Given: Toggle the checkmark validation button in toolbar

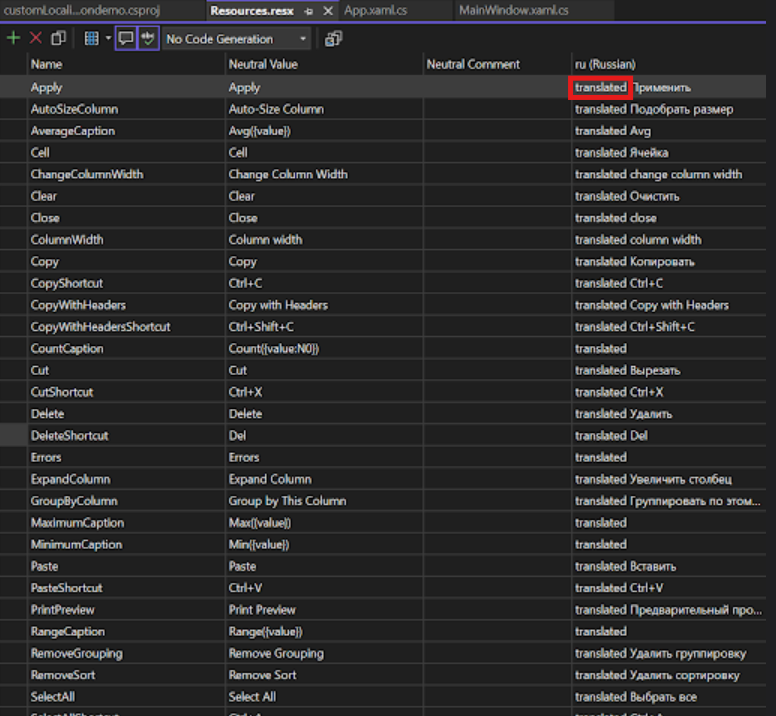Looking at the screenshot, I should tap(149, 39).
